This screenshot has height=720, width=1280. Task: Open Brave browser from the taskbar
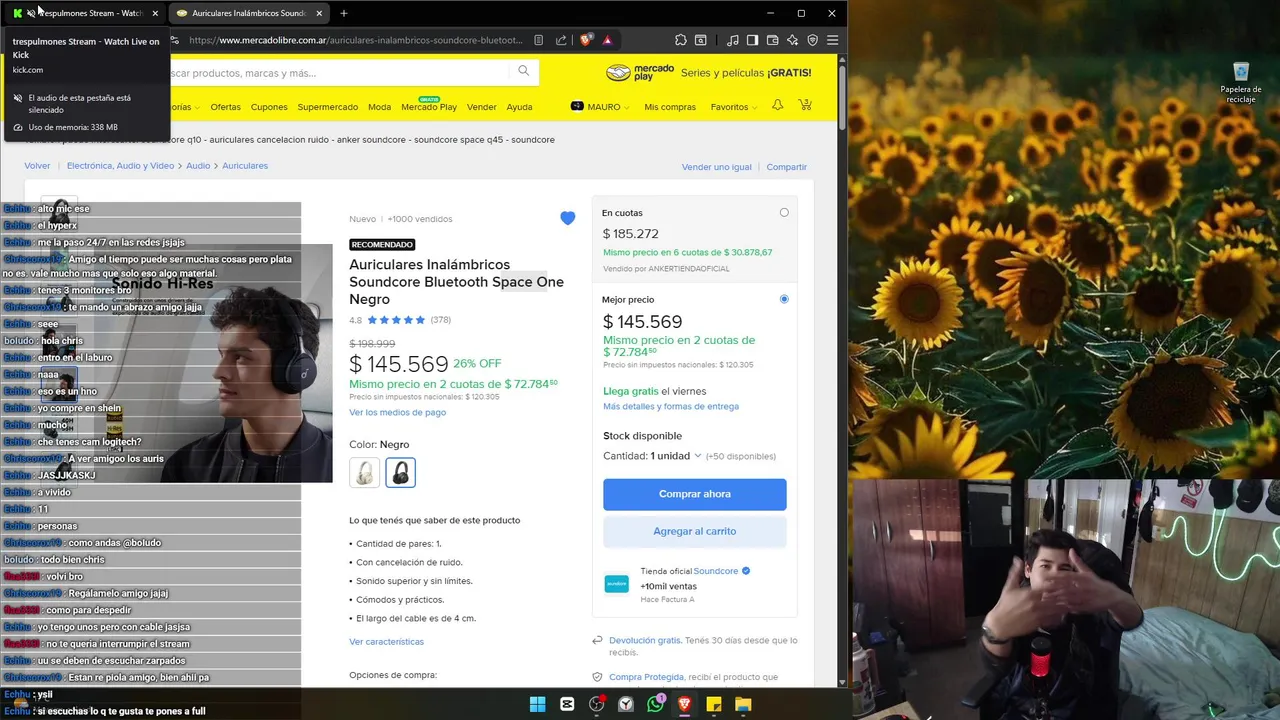pyautogui.click(x=684, y=704)
